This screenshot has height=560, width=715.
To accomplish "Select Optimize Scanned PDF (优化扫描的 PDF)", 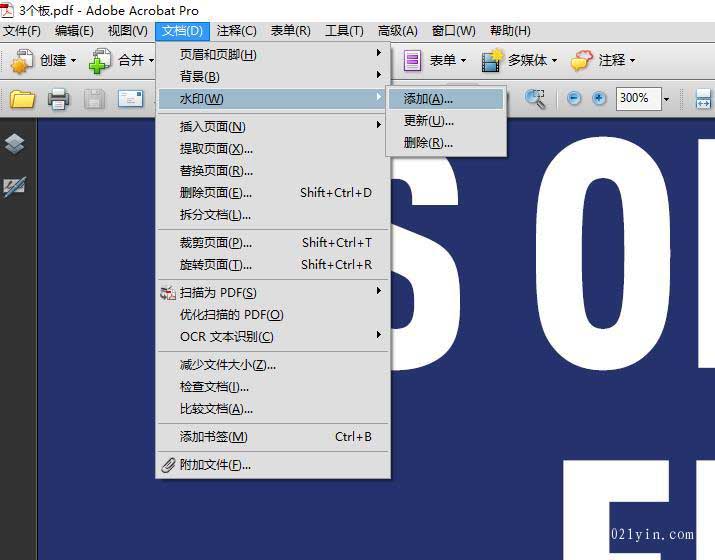I will 273,315.
